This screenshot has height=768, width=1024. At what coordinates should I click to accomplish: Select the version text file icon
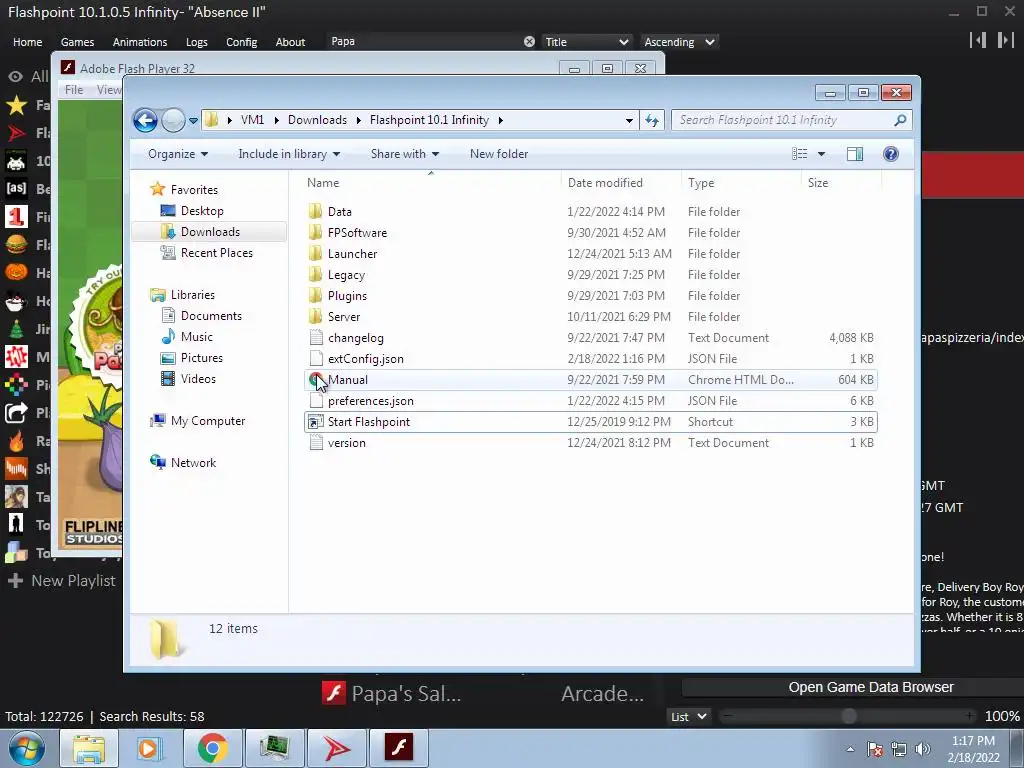(x=316, y=443)
